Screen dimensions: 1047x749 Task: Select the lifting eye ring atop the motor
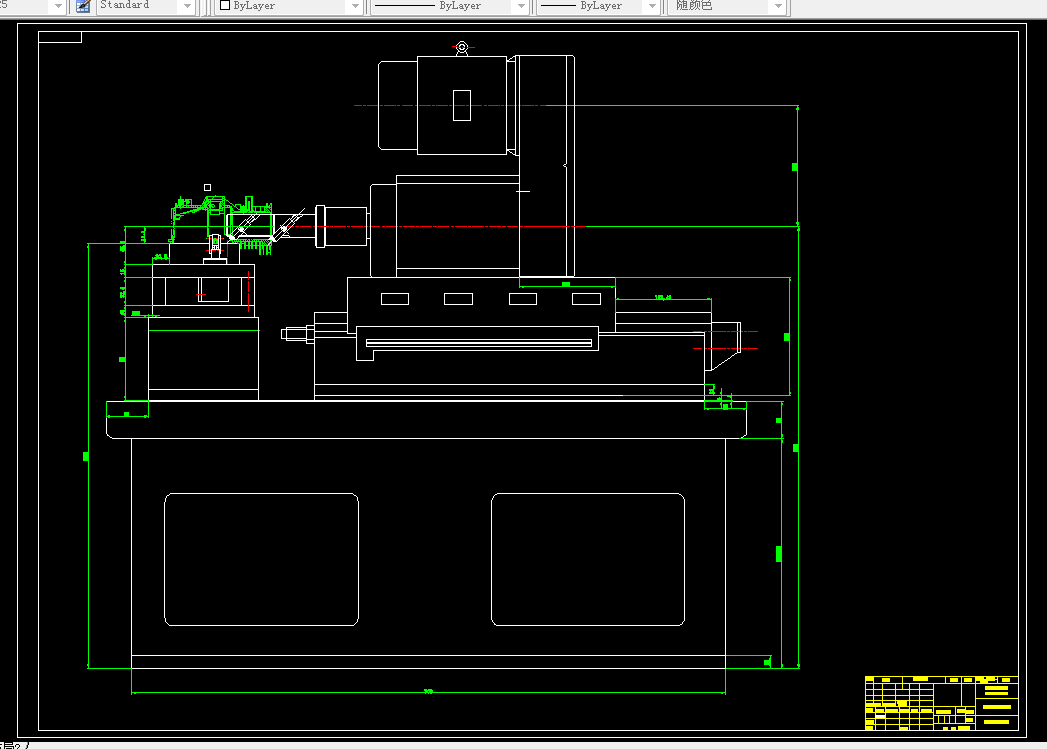pos(461,47)
